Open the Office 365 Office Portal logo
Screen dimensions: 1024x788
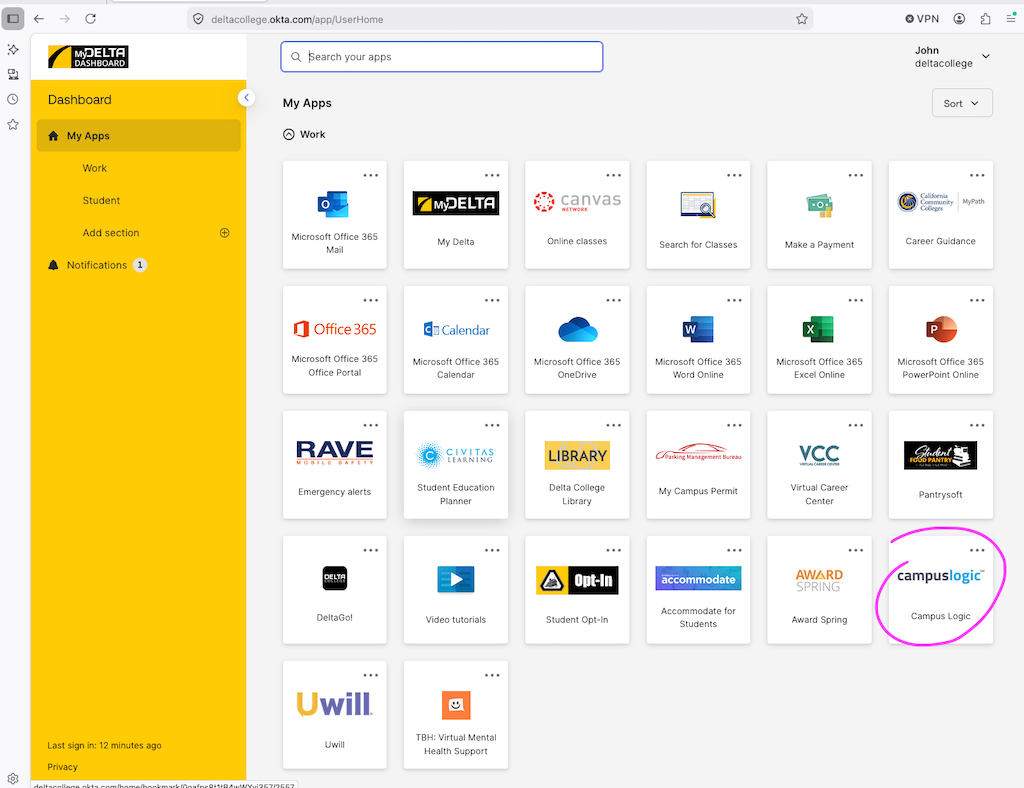pyautogui.click(x=335, y=329)
